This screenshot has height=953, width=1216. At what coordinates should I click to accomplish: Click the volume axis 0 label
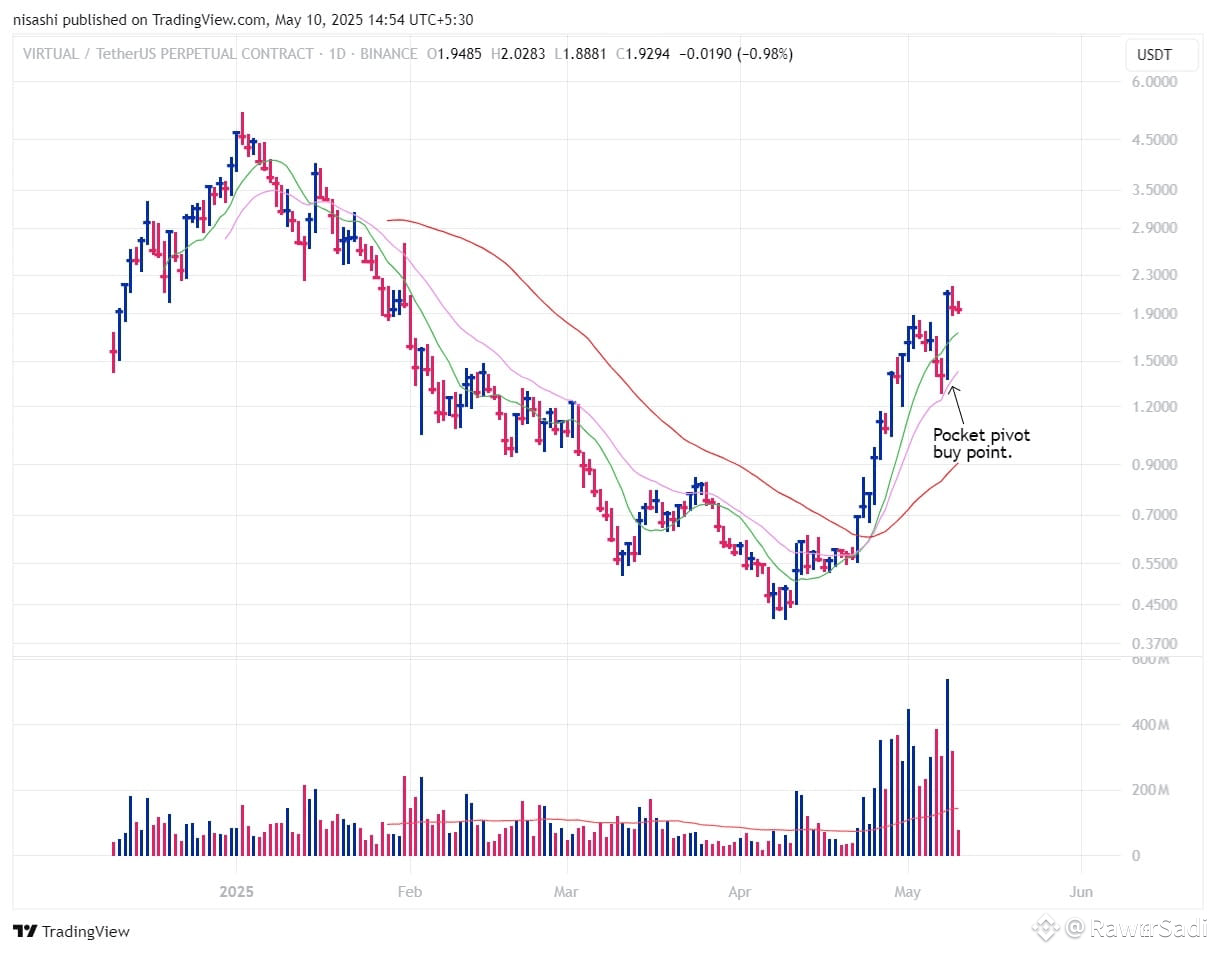pos(1136,857)
